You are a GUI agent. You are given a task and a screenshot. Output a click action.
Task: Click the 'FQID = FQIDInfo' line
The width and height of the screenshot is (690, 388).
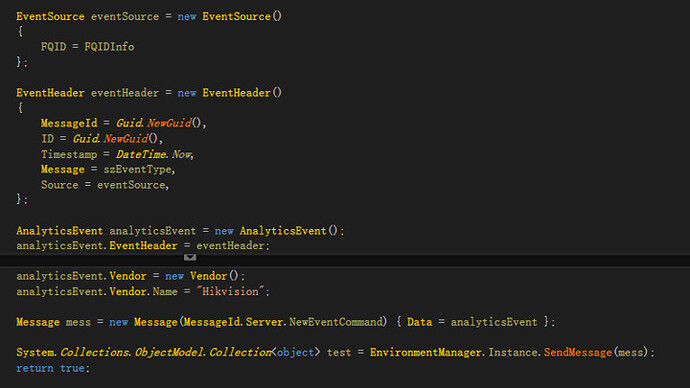pyautogui.click(x=88, y=47)
